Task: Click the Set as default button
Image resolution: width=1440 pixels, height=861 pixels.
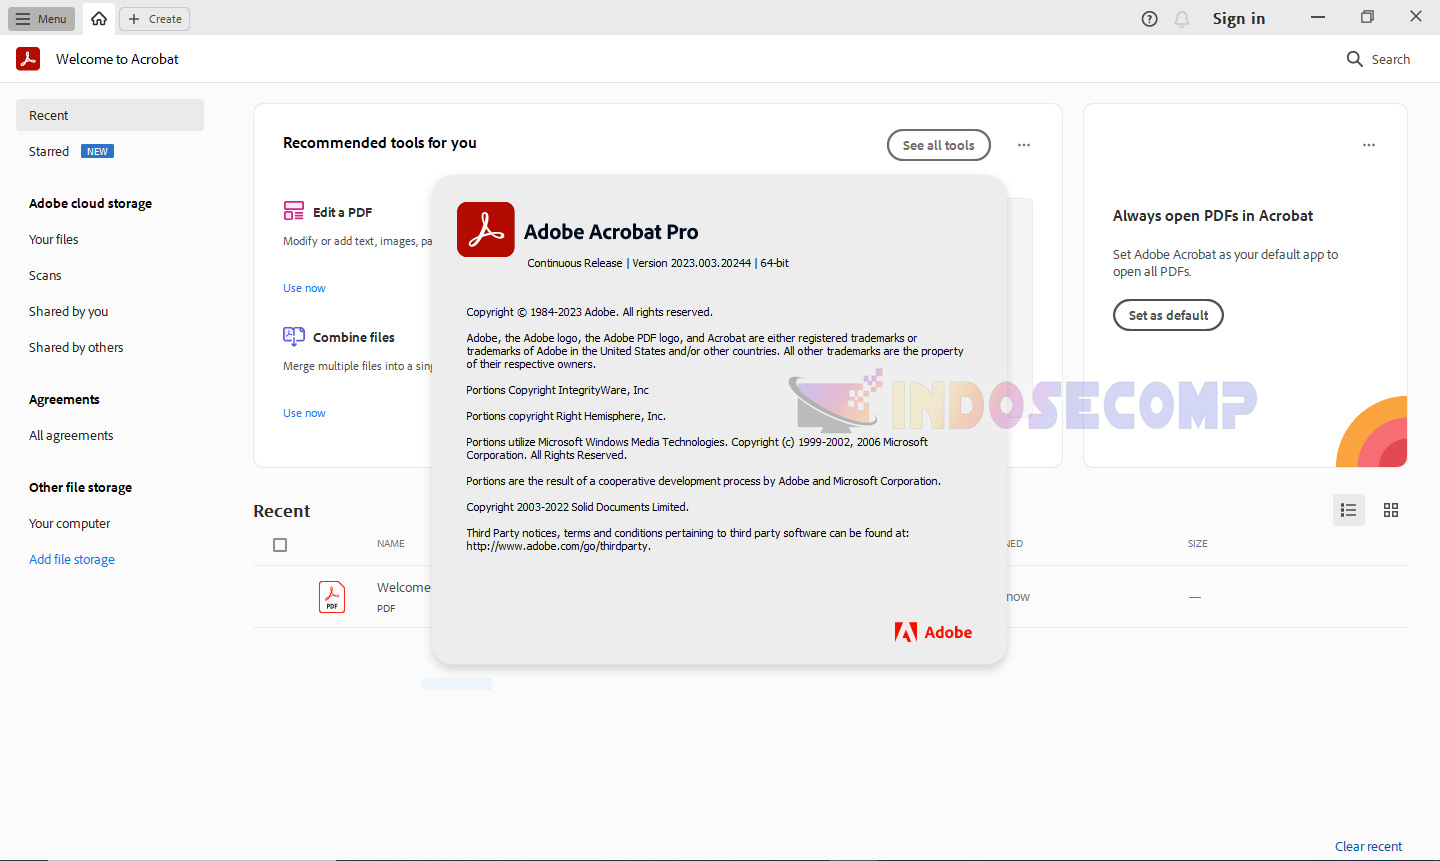Action: click(1168, 315)
